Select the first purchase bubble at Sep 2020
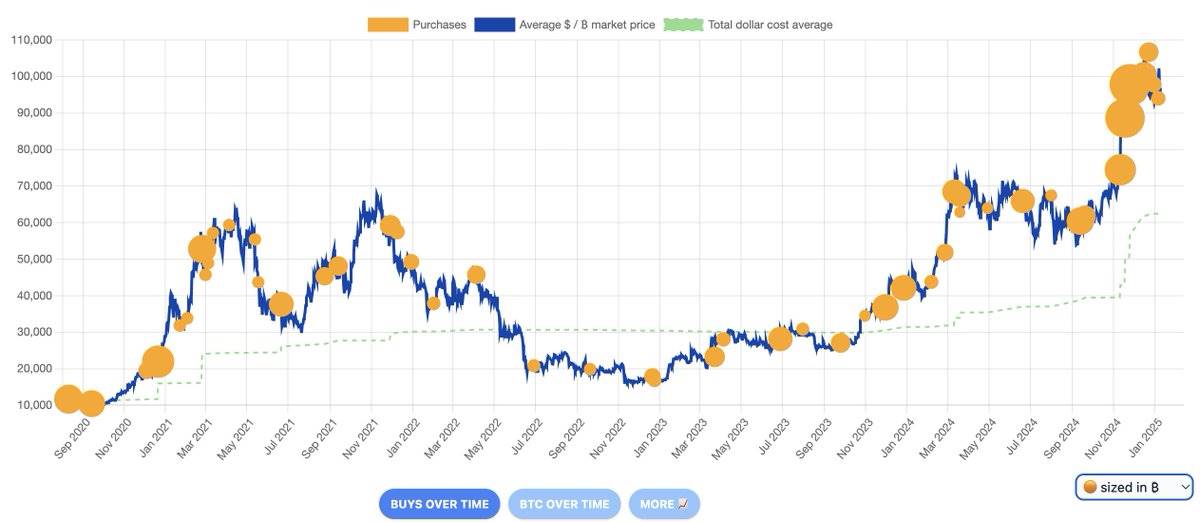The width and height of the screenshot is (1200, 522). pyautogui.click(x=68, y=399)
